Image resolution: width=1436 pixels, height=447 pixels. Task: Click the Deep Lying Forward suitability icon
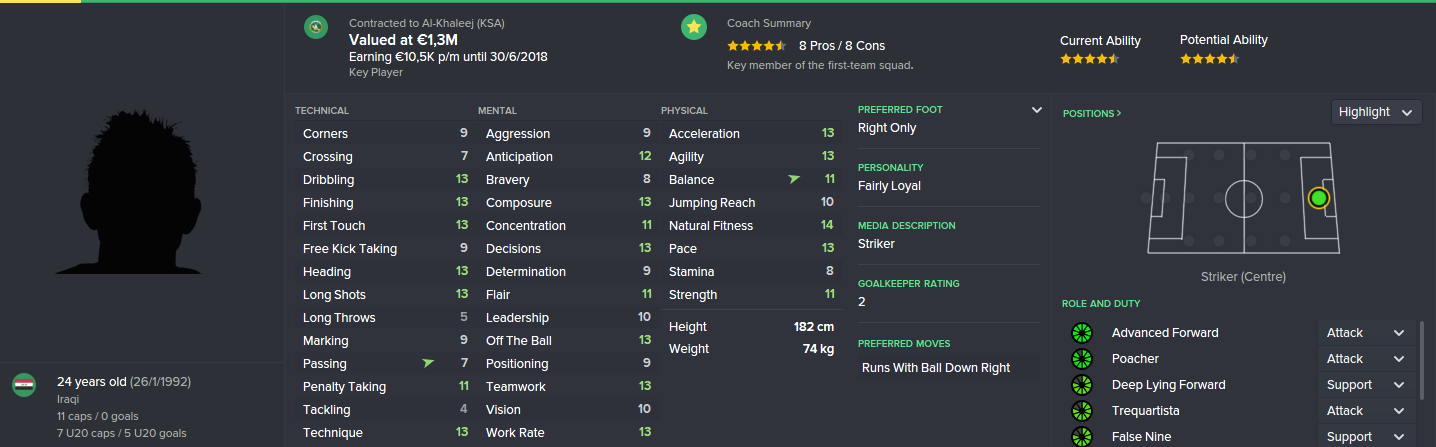click(1080, 385)
